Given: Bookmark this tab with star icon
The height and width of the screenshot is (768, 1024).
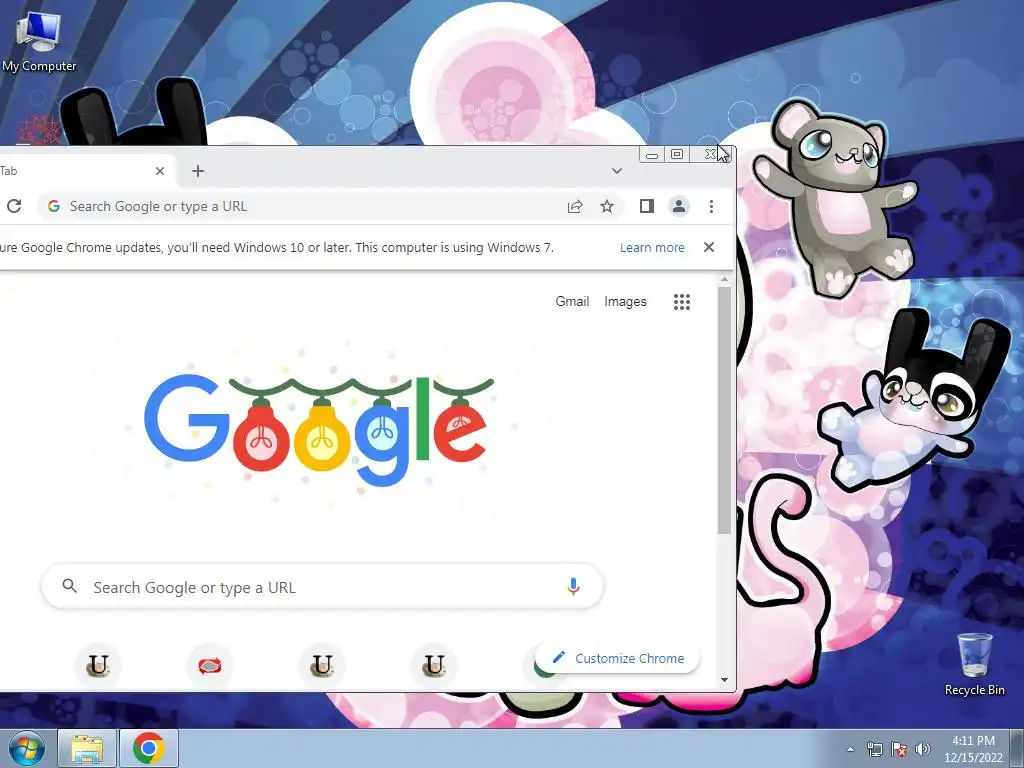Looking at the screenshot, I should pos(607,206).
